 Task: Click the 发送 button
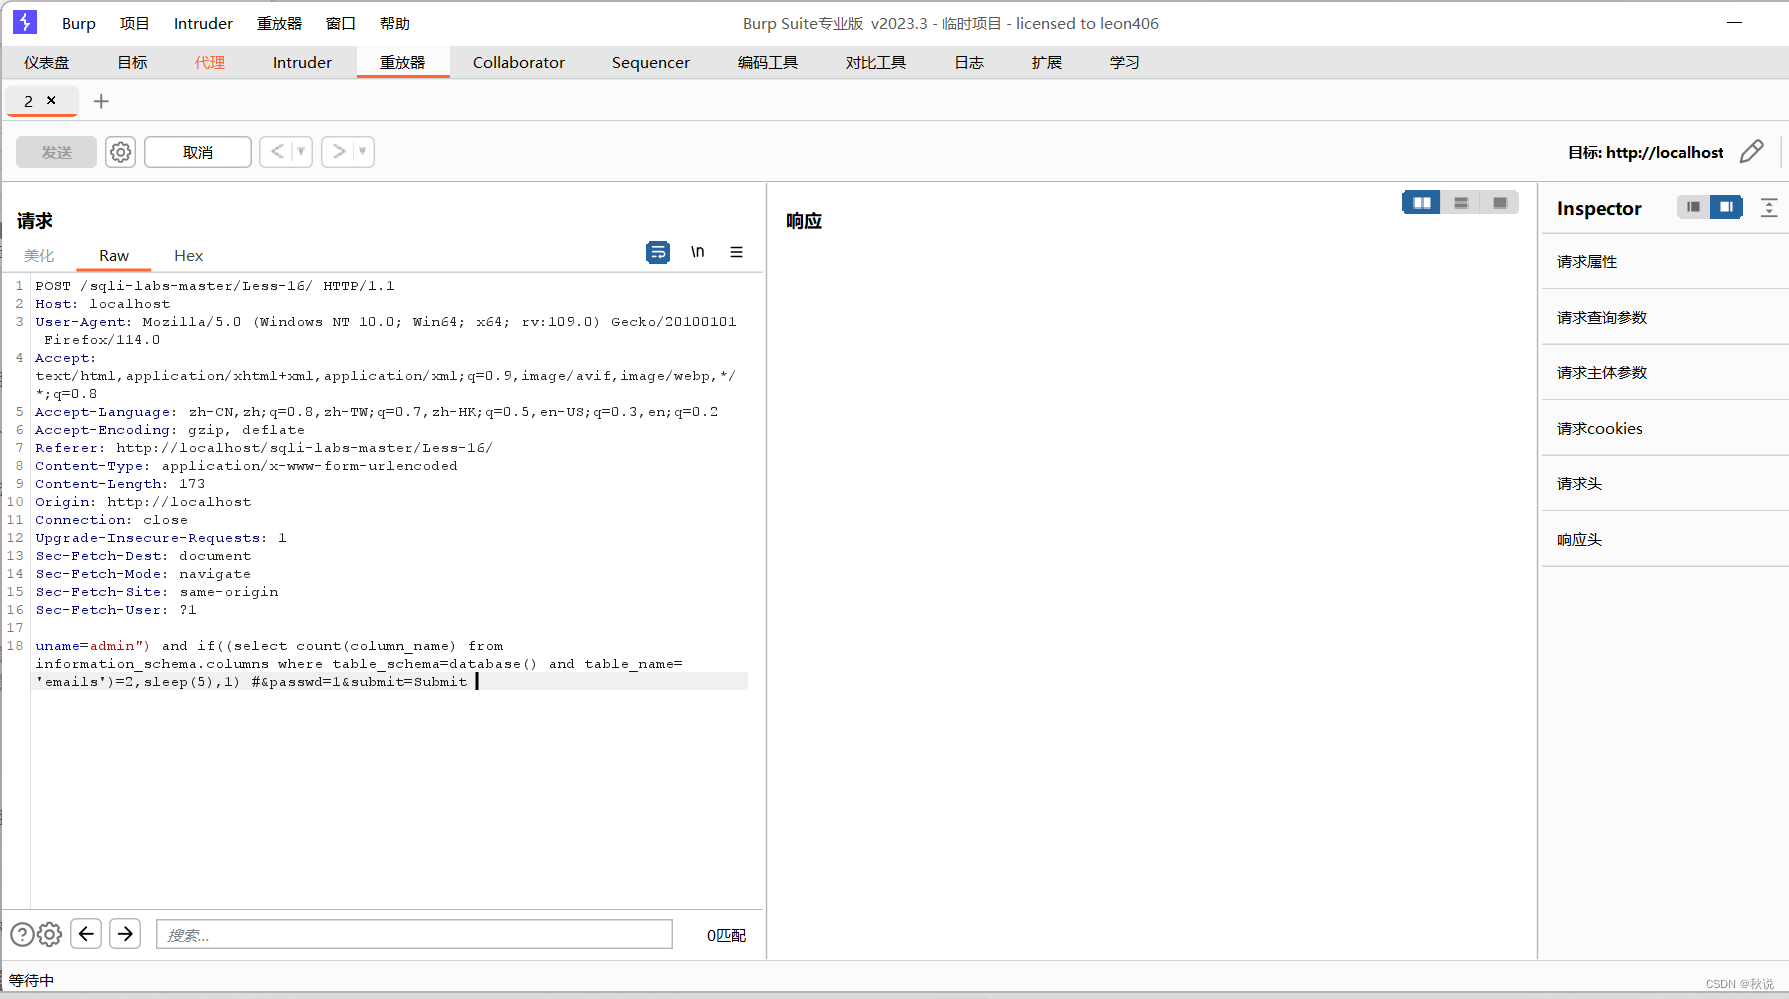pyautogui.click(x=57, y=152)
